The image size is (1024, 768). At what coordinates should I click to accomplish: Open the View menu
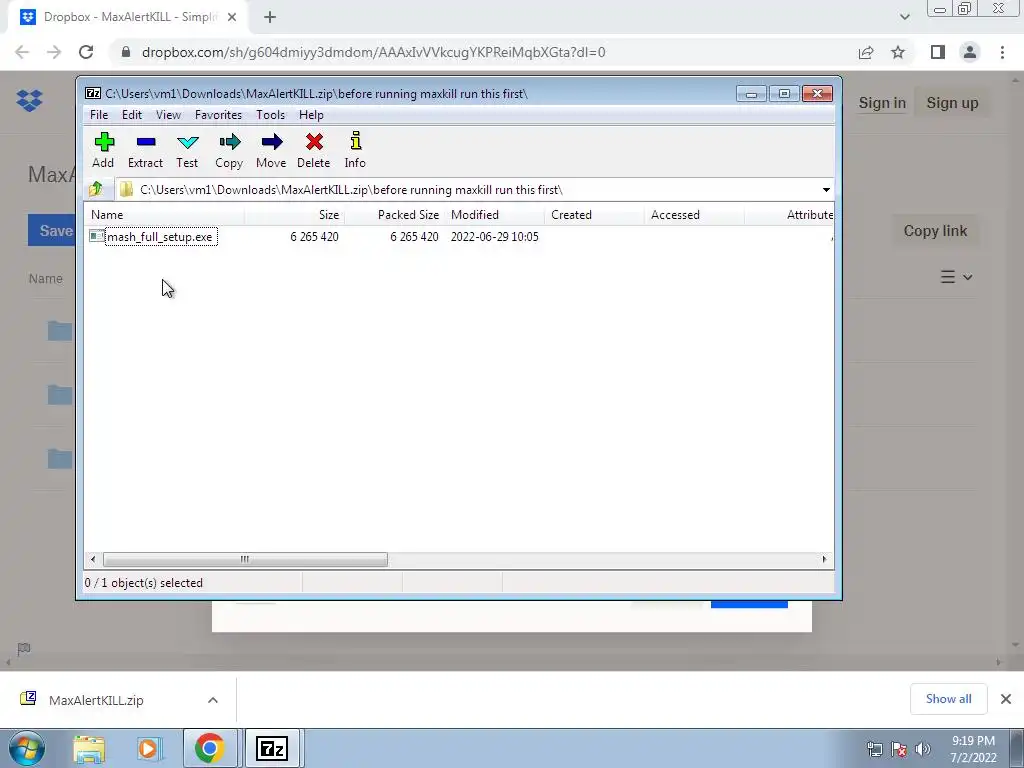168,115
